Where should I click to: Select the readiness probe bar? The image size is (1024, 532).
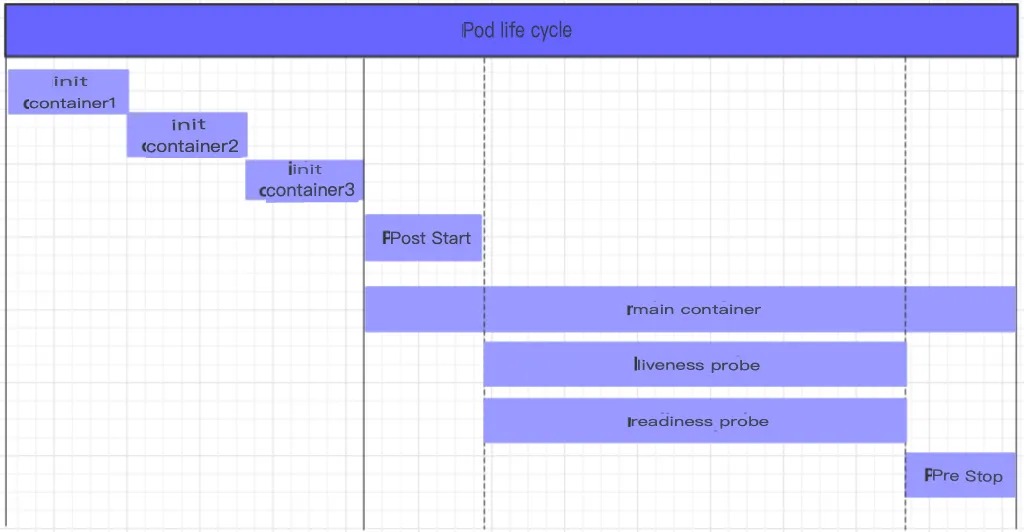695,421
